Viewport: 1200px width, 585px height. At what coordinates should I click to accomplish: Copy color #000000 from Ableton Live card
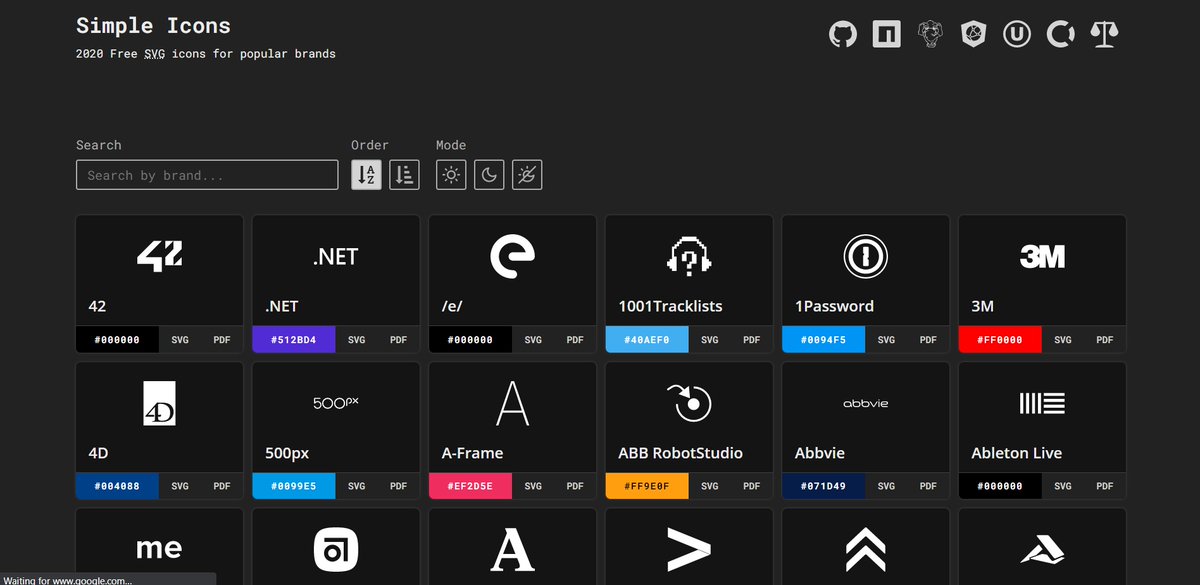click(x=1000, y=486)
